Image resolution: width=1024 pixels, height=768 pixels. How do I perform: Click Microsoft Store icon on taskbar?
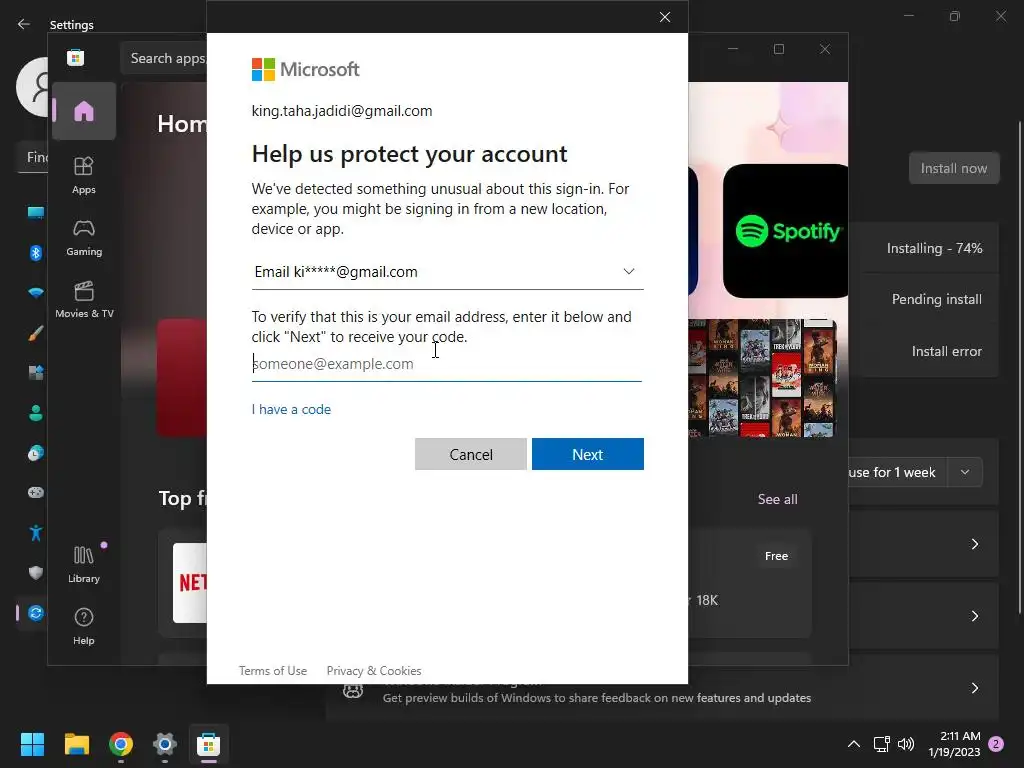pos(208,744)
